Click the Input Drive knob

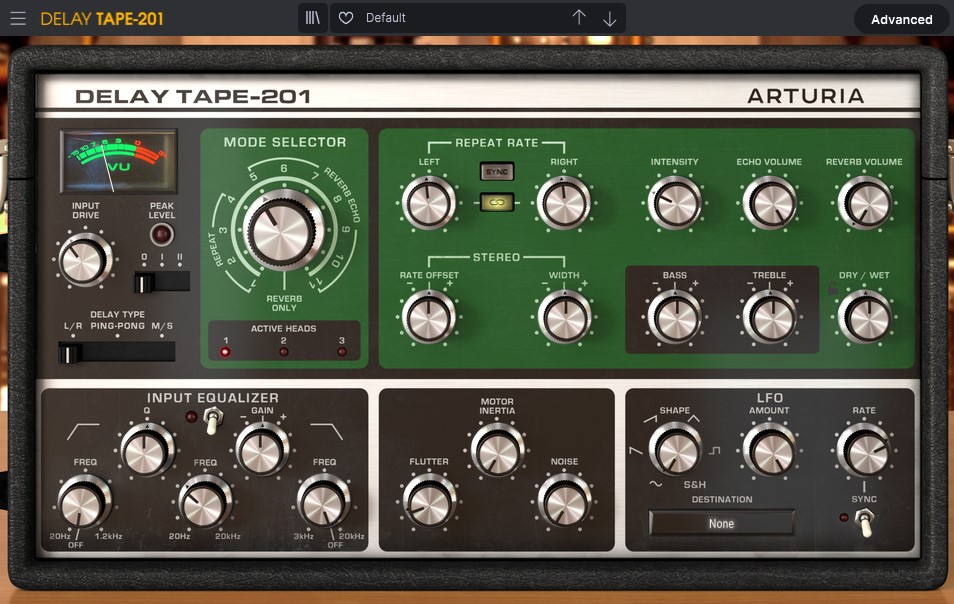tap(85, 260)
